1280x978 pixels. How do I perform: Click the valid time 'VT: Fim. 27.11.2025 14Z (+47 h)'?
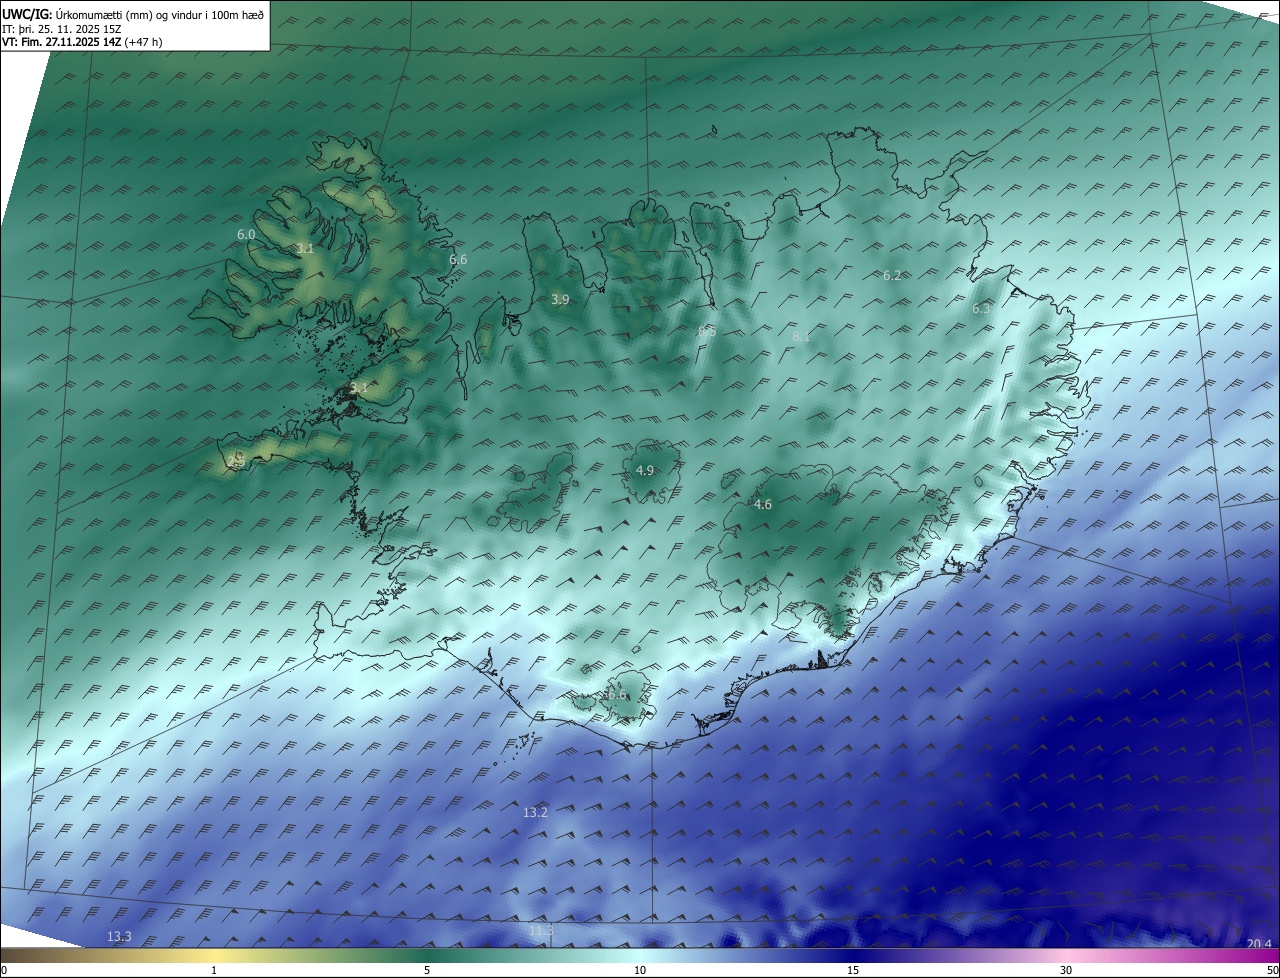[x=82, y=42]
